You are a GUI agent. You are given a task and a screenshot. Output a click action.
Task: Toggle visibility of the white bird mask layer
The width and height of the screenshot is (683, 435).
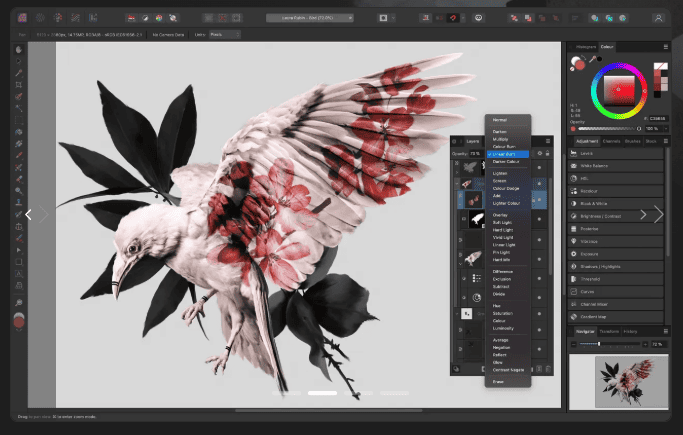[539, 219]
